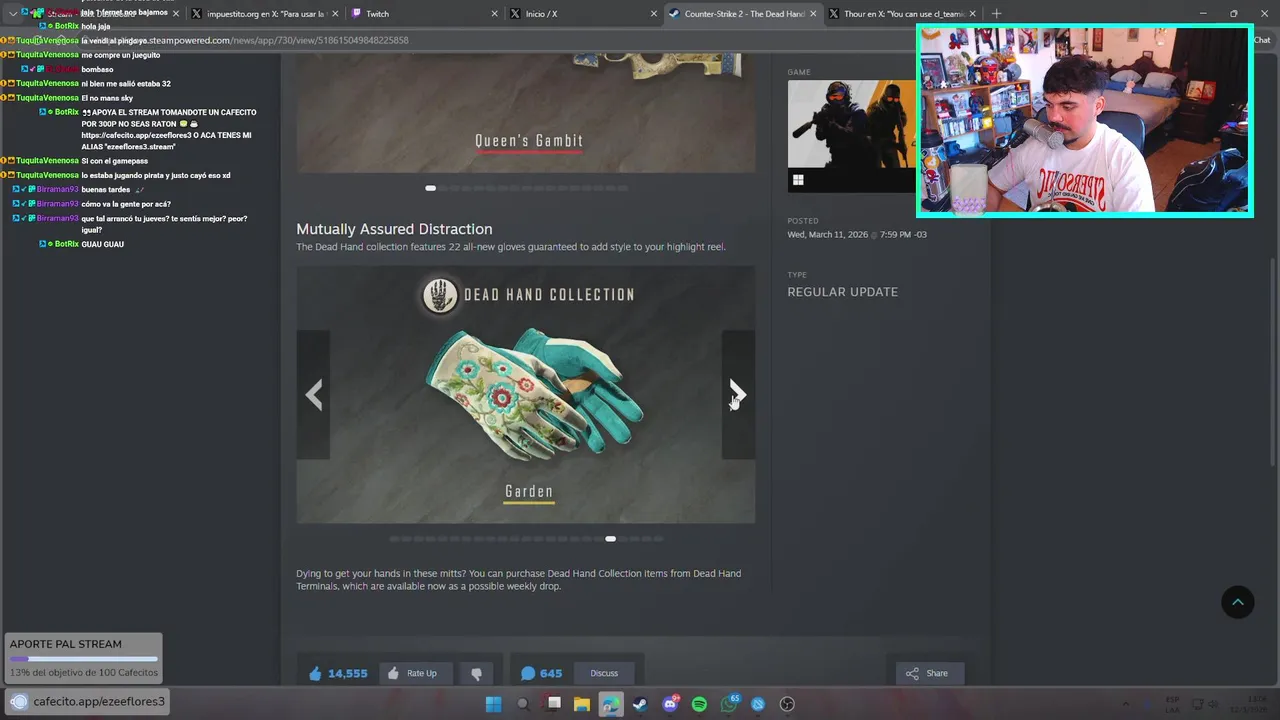Click the thumbs down button

tap(476, 673)
